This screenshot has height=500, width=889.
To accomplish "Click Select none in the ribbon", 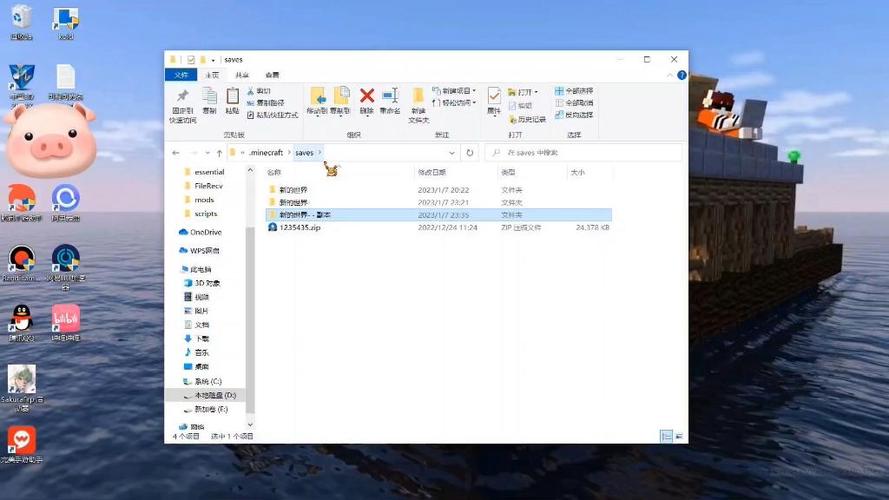I will (574, 103).
